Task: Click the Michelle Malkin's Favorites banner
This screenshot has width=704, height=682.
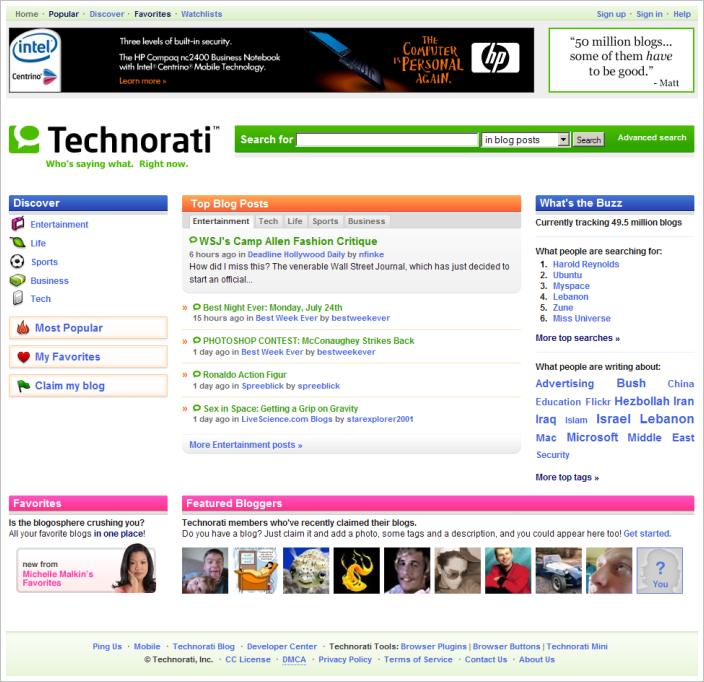Action: [x=87, y=569]
